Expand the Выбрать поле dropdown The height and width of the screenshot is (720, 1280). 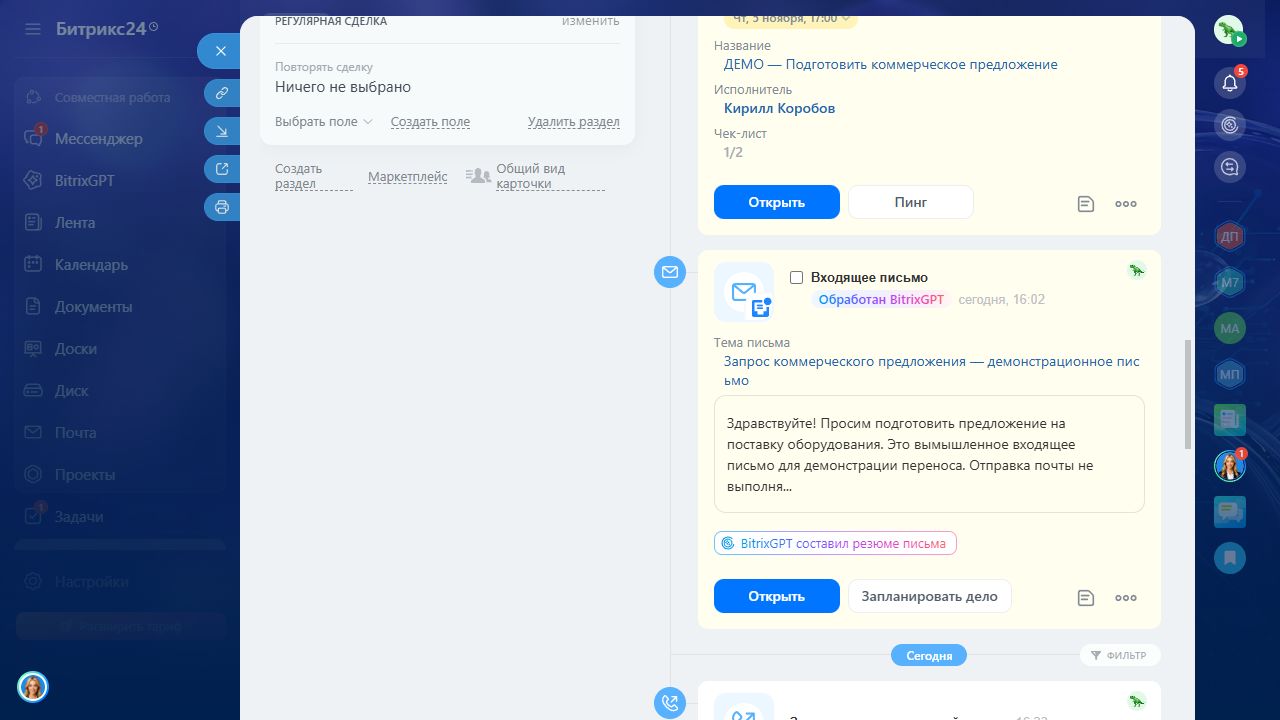(x=324, y=122)
